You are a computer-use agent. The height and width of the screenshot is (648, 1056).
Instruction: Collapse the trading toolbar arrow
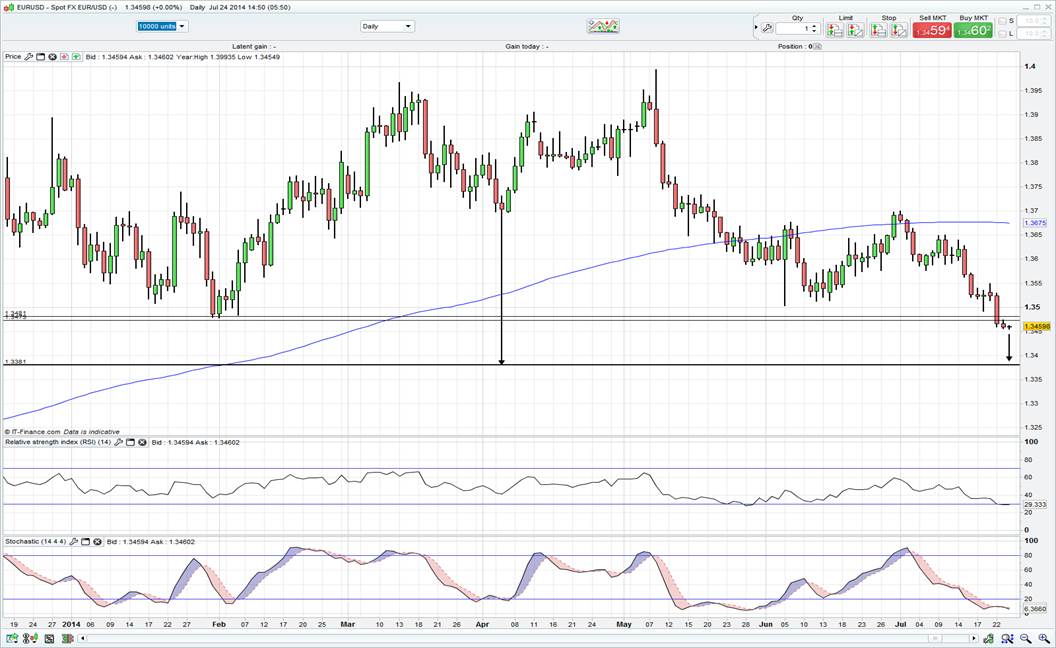click(x=755, y=28)
